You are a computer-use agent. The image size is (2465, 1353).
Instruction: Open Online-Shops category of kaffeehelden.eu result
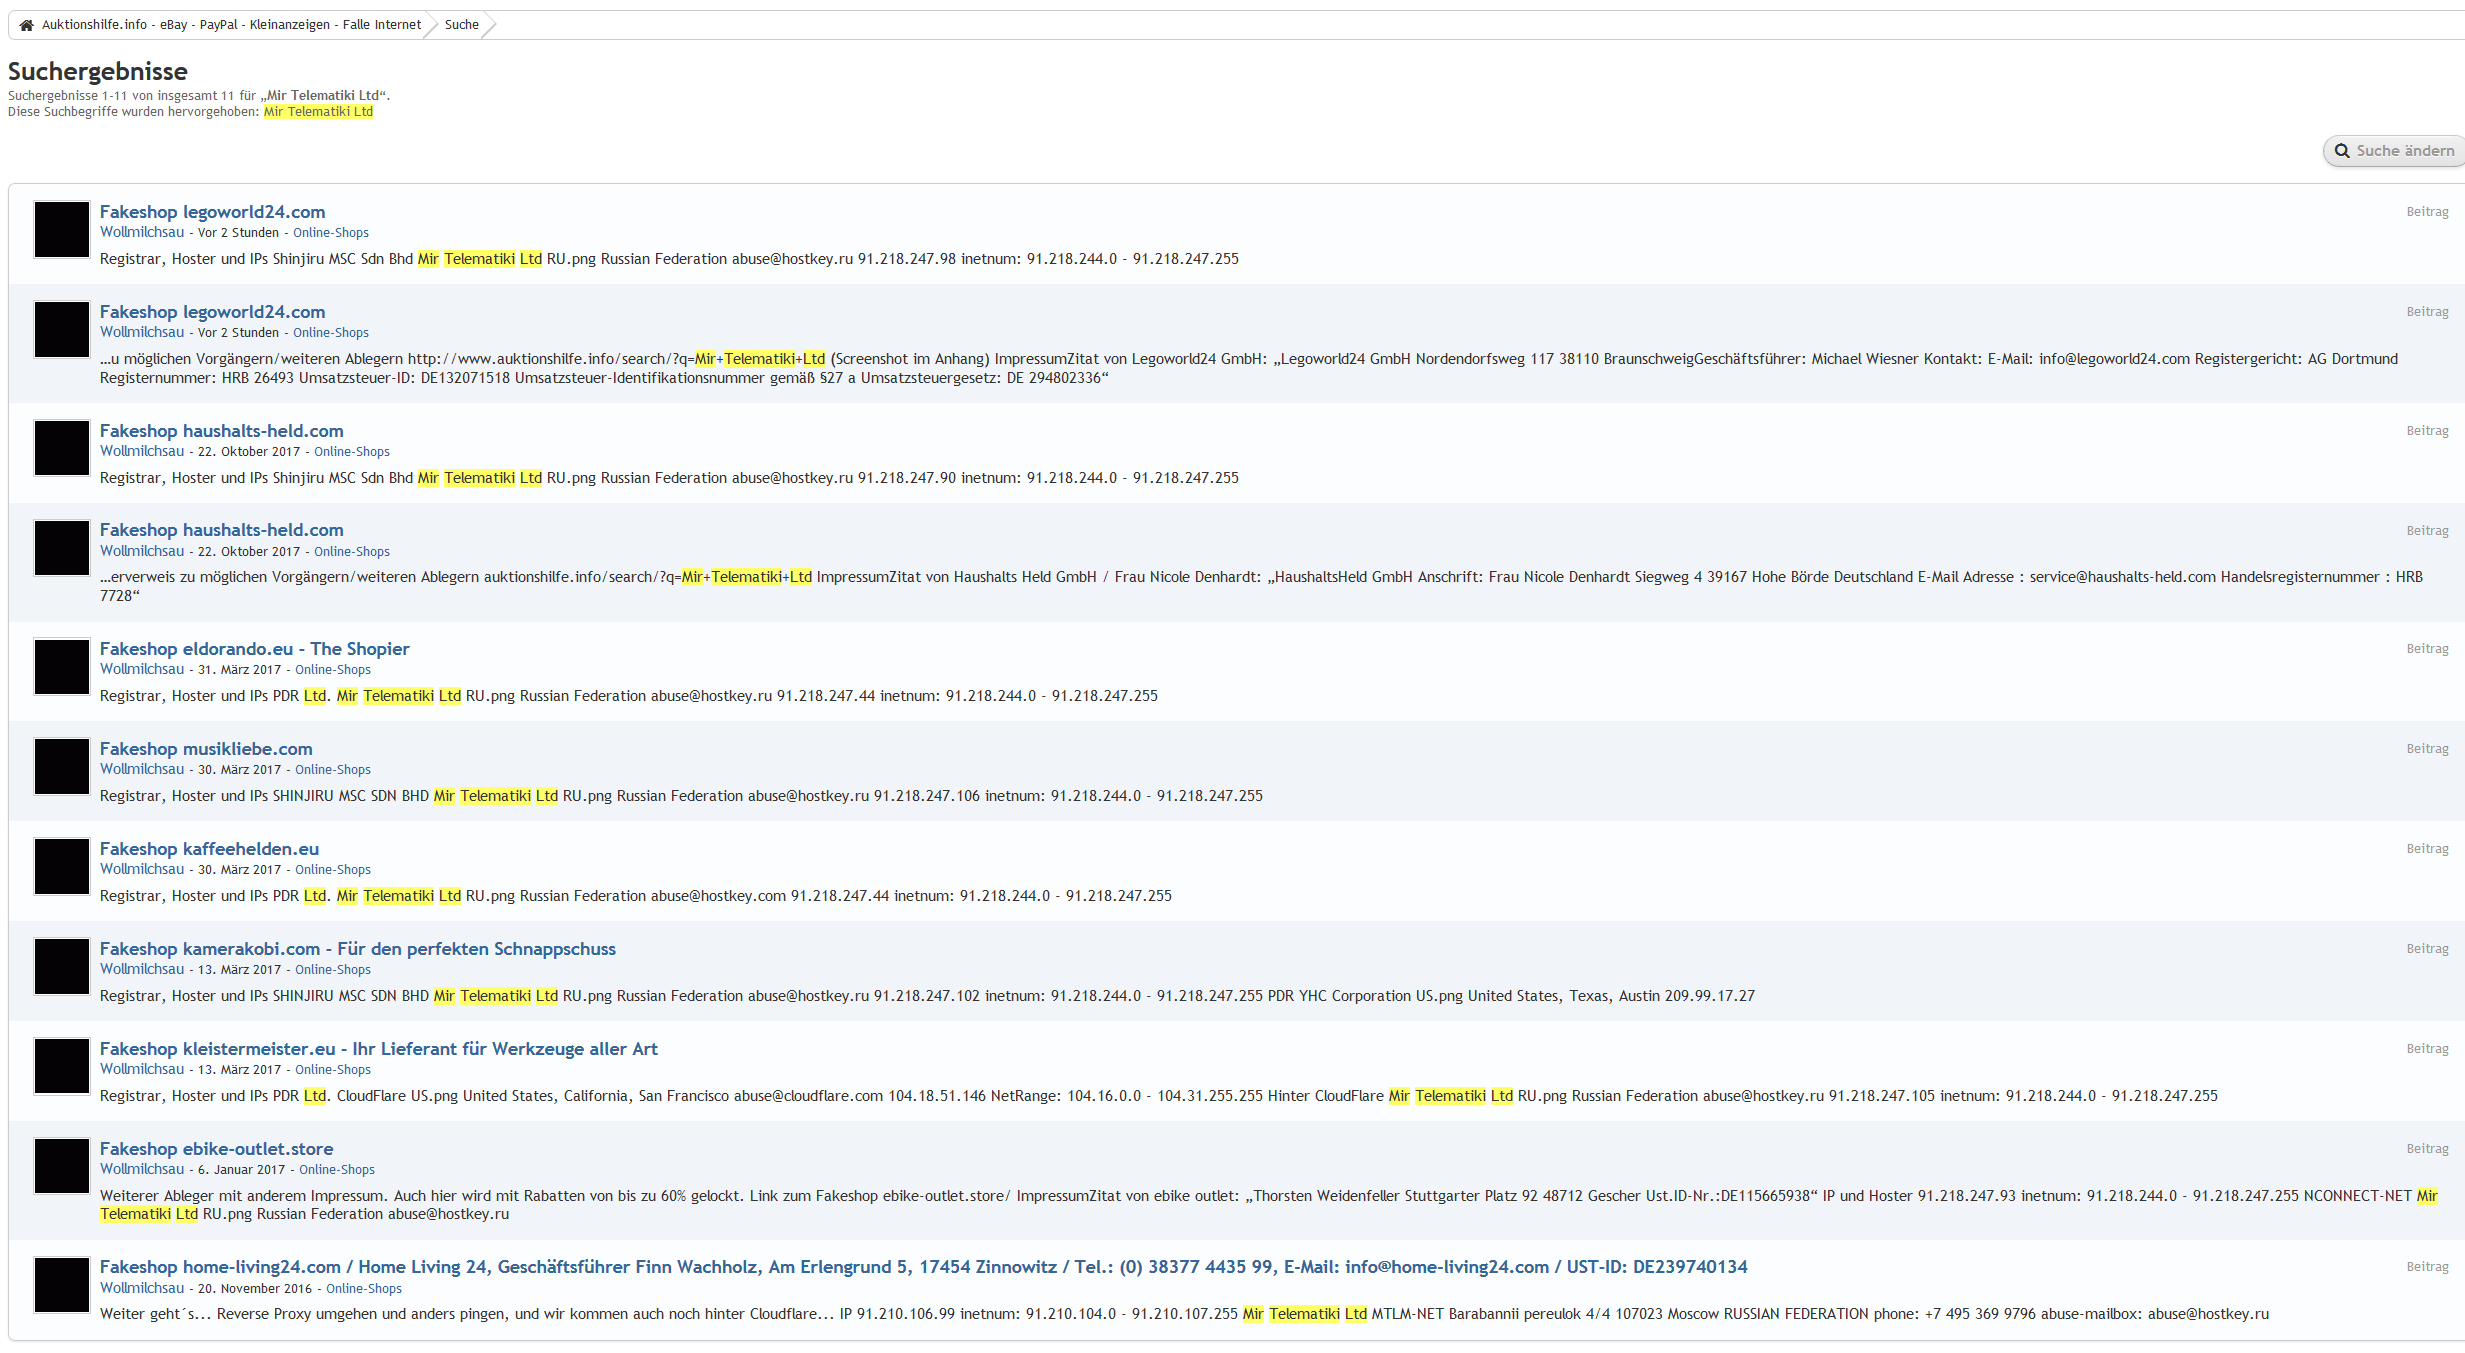333,870
